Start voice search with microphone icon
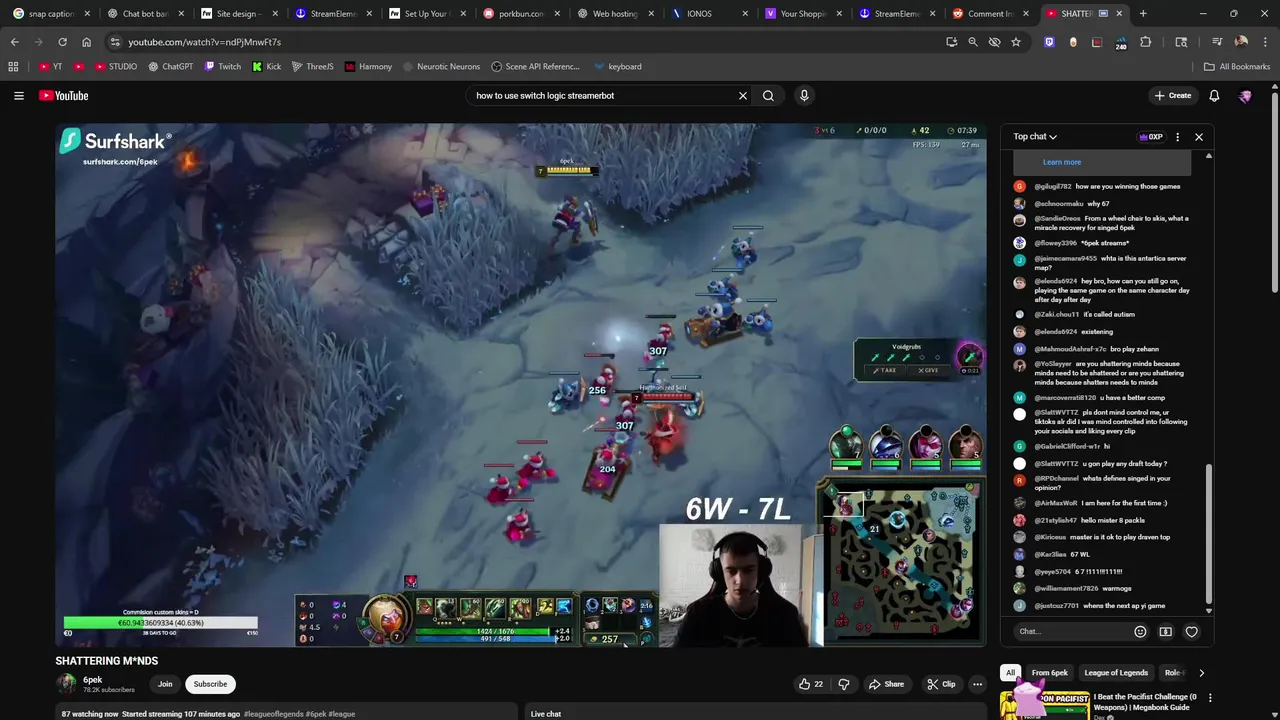Image resolution: width=1280 pixels, height=720 pixels. click(x=804, y=96)
